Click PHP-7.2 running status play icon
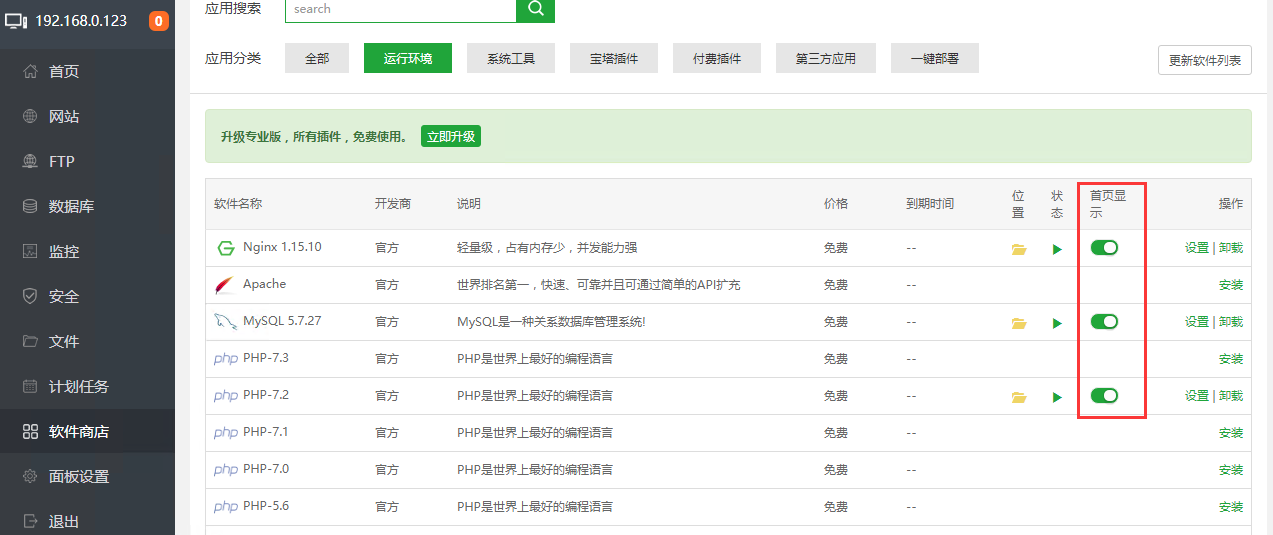This screenshot has height=535, width=1273. click(x=1057, y=397)
